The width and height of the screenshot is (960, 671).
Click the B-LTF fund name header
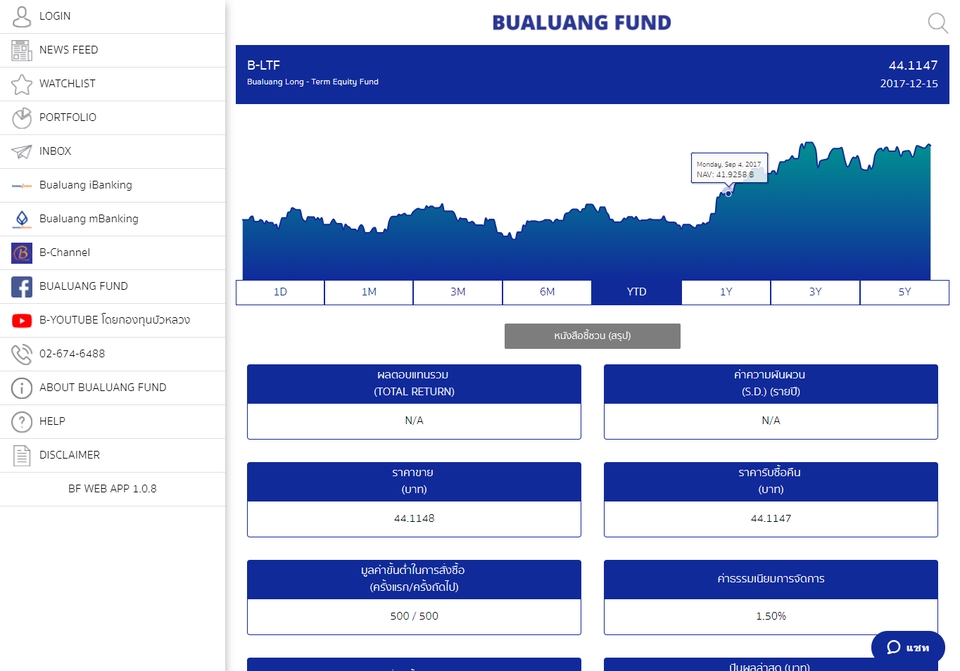(x=263, y=66)
